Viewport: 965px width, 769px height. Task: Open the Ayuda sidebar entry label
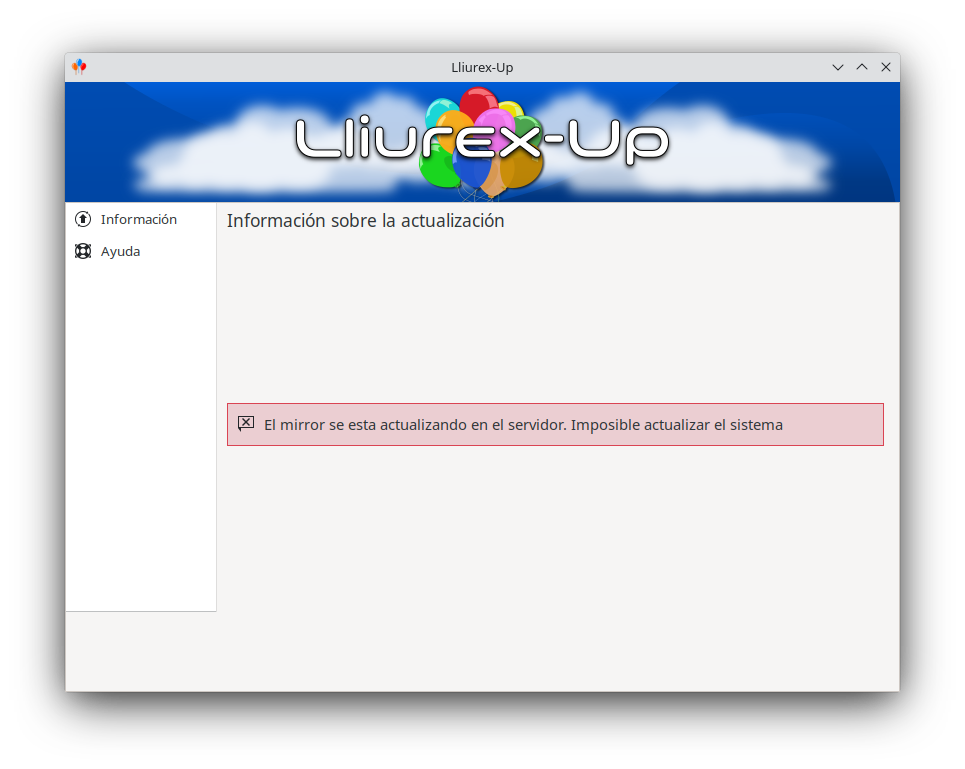pyautogui.click(x=120, y=252)
